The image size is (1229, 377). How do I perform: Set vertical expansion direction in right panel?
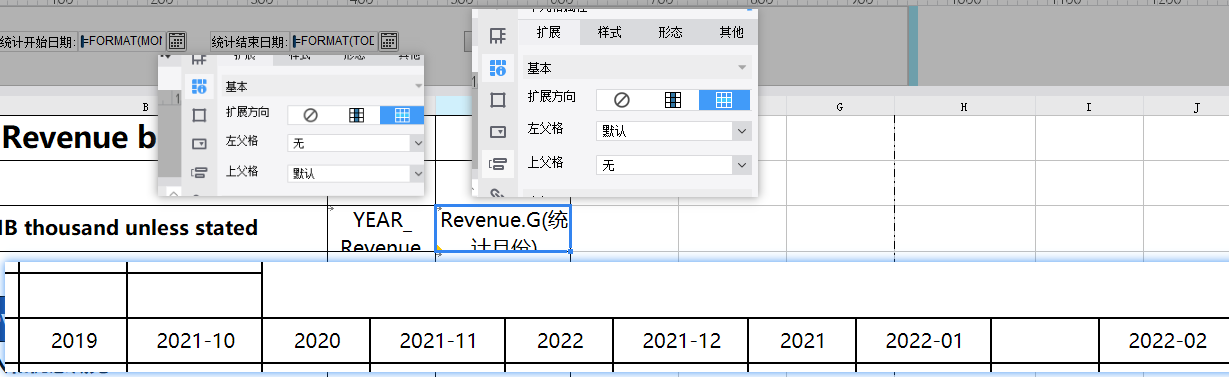tap(673, 99)
